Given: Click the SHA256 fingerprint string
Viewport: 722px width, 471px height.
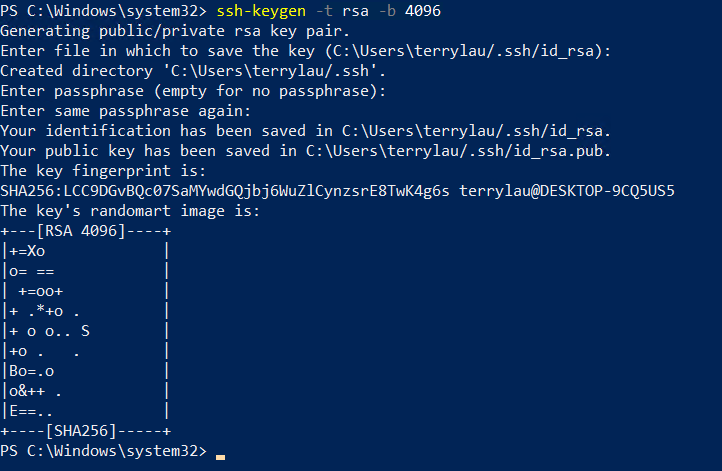Looking at the screenshot, I should (x=225, y=191).
